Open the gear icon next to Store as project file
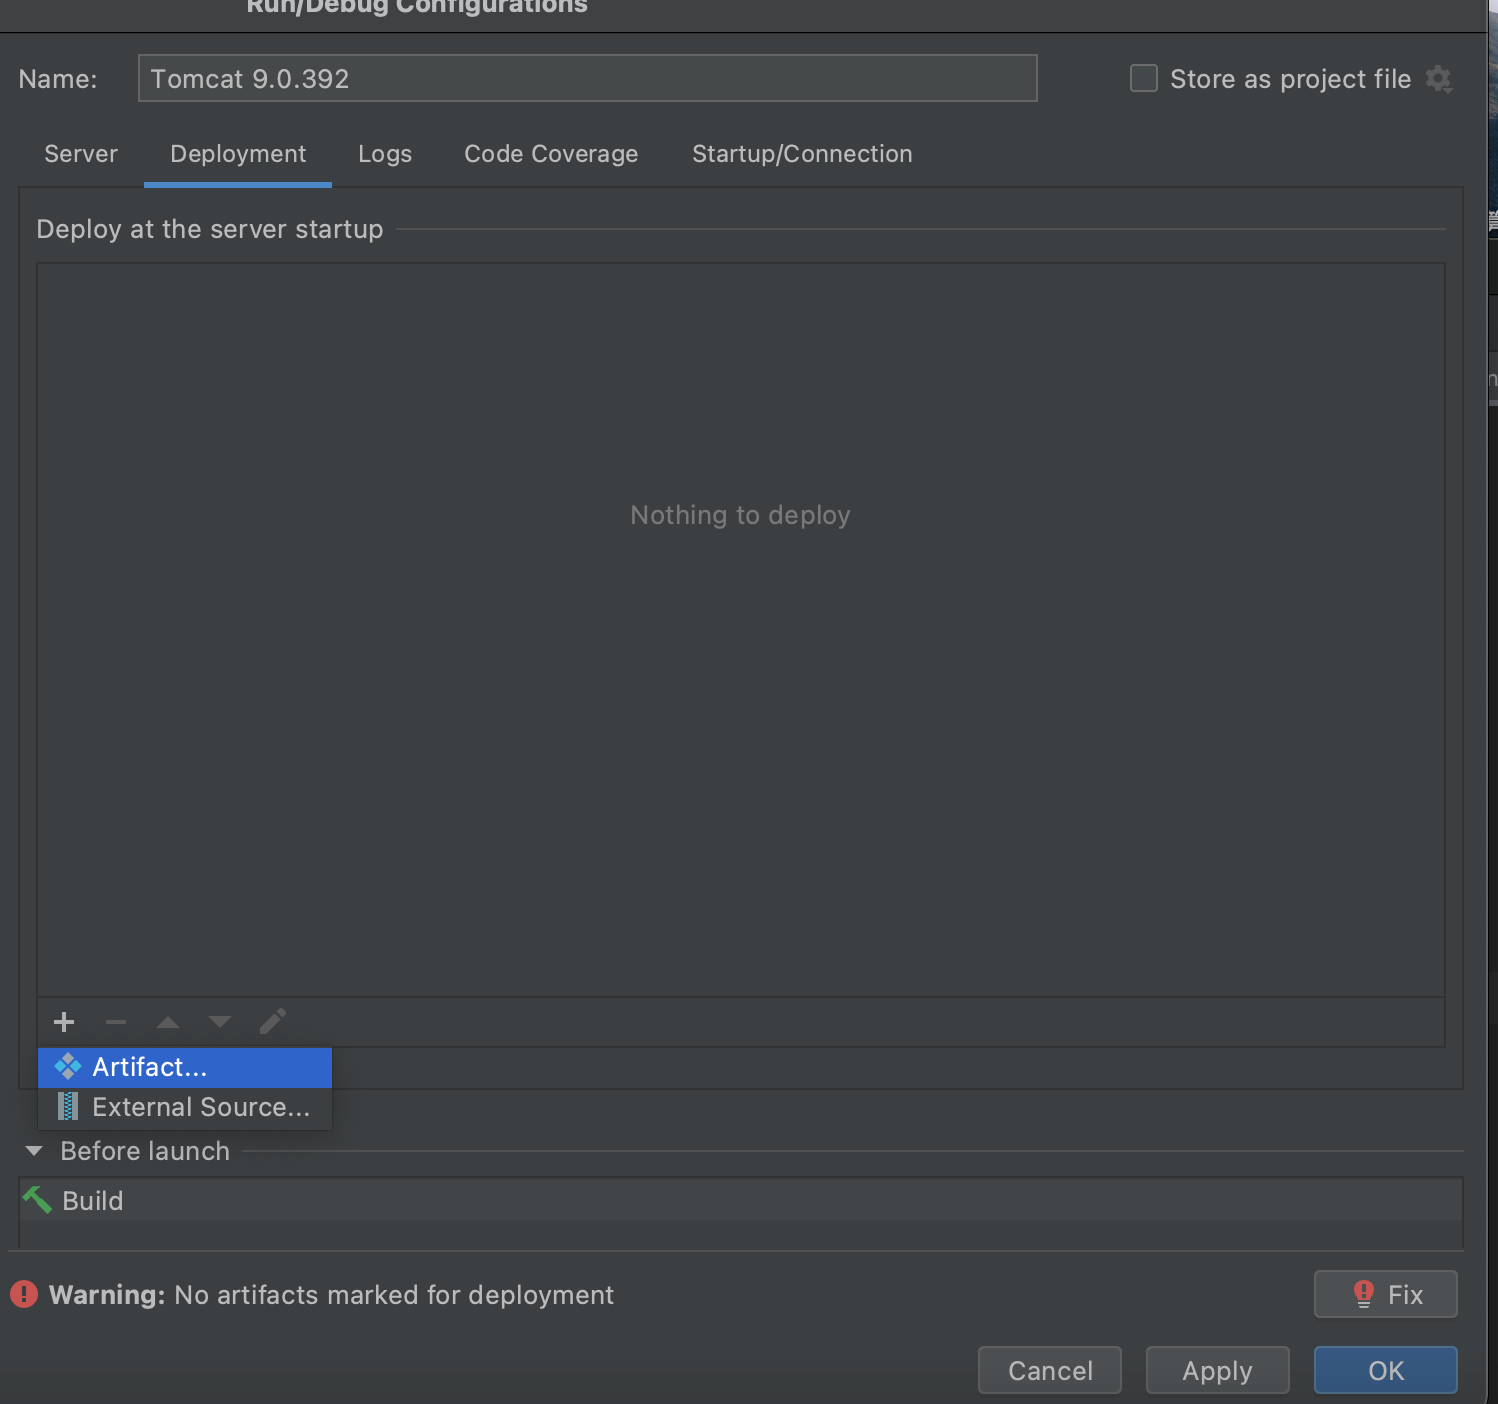 1439,79
